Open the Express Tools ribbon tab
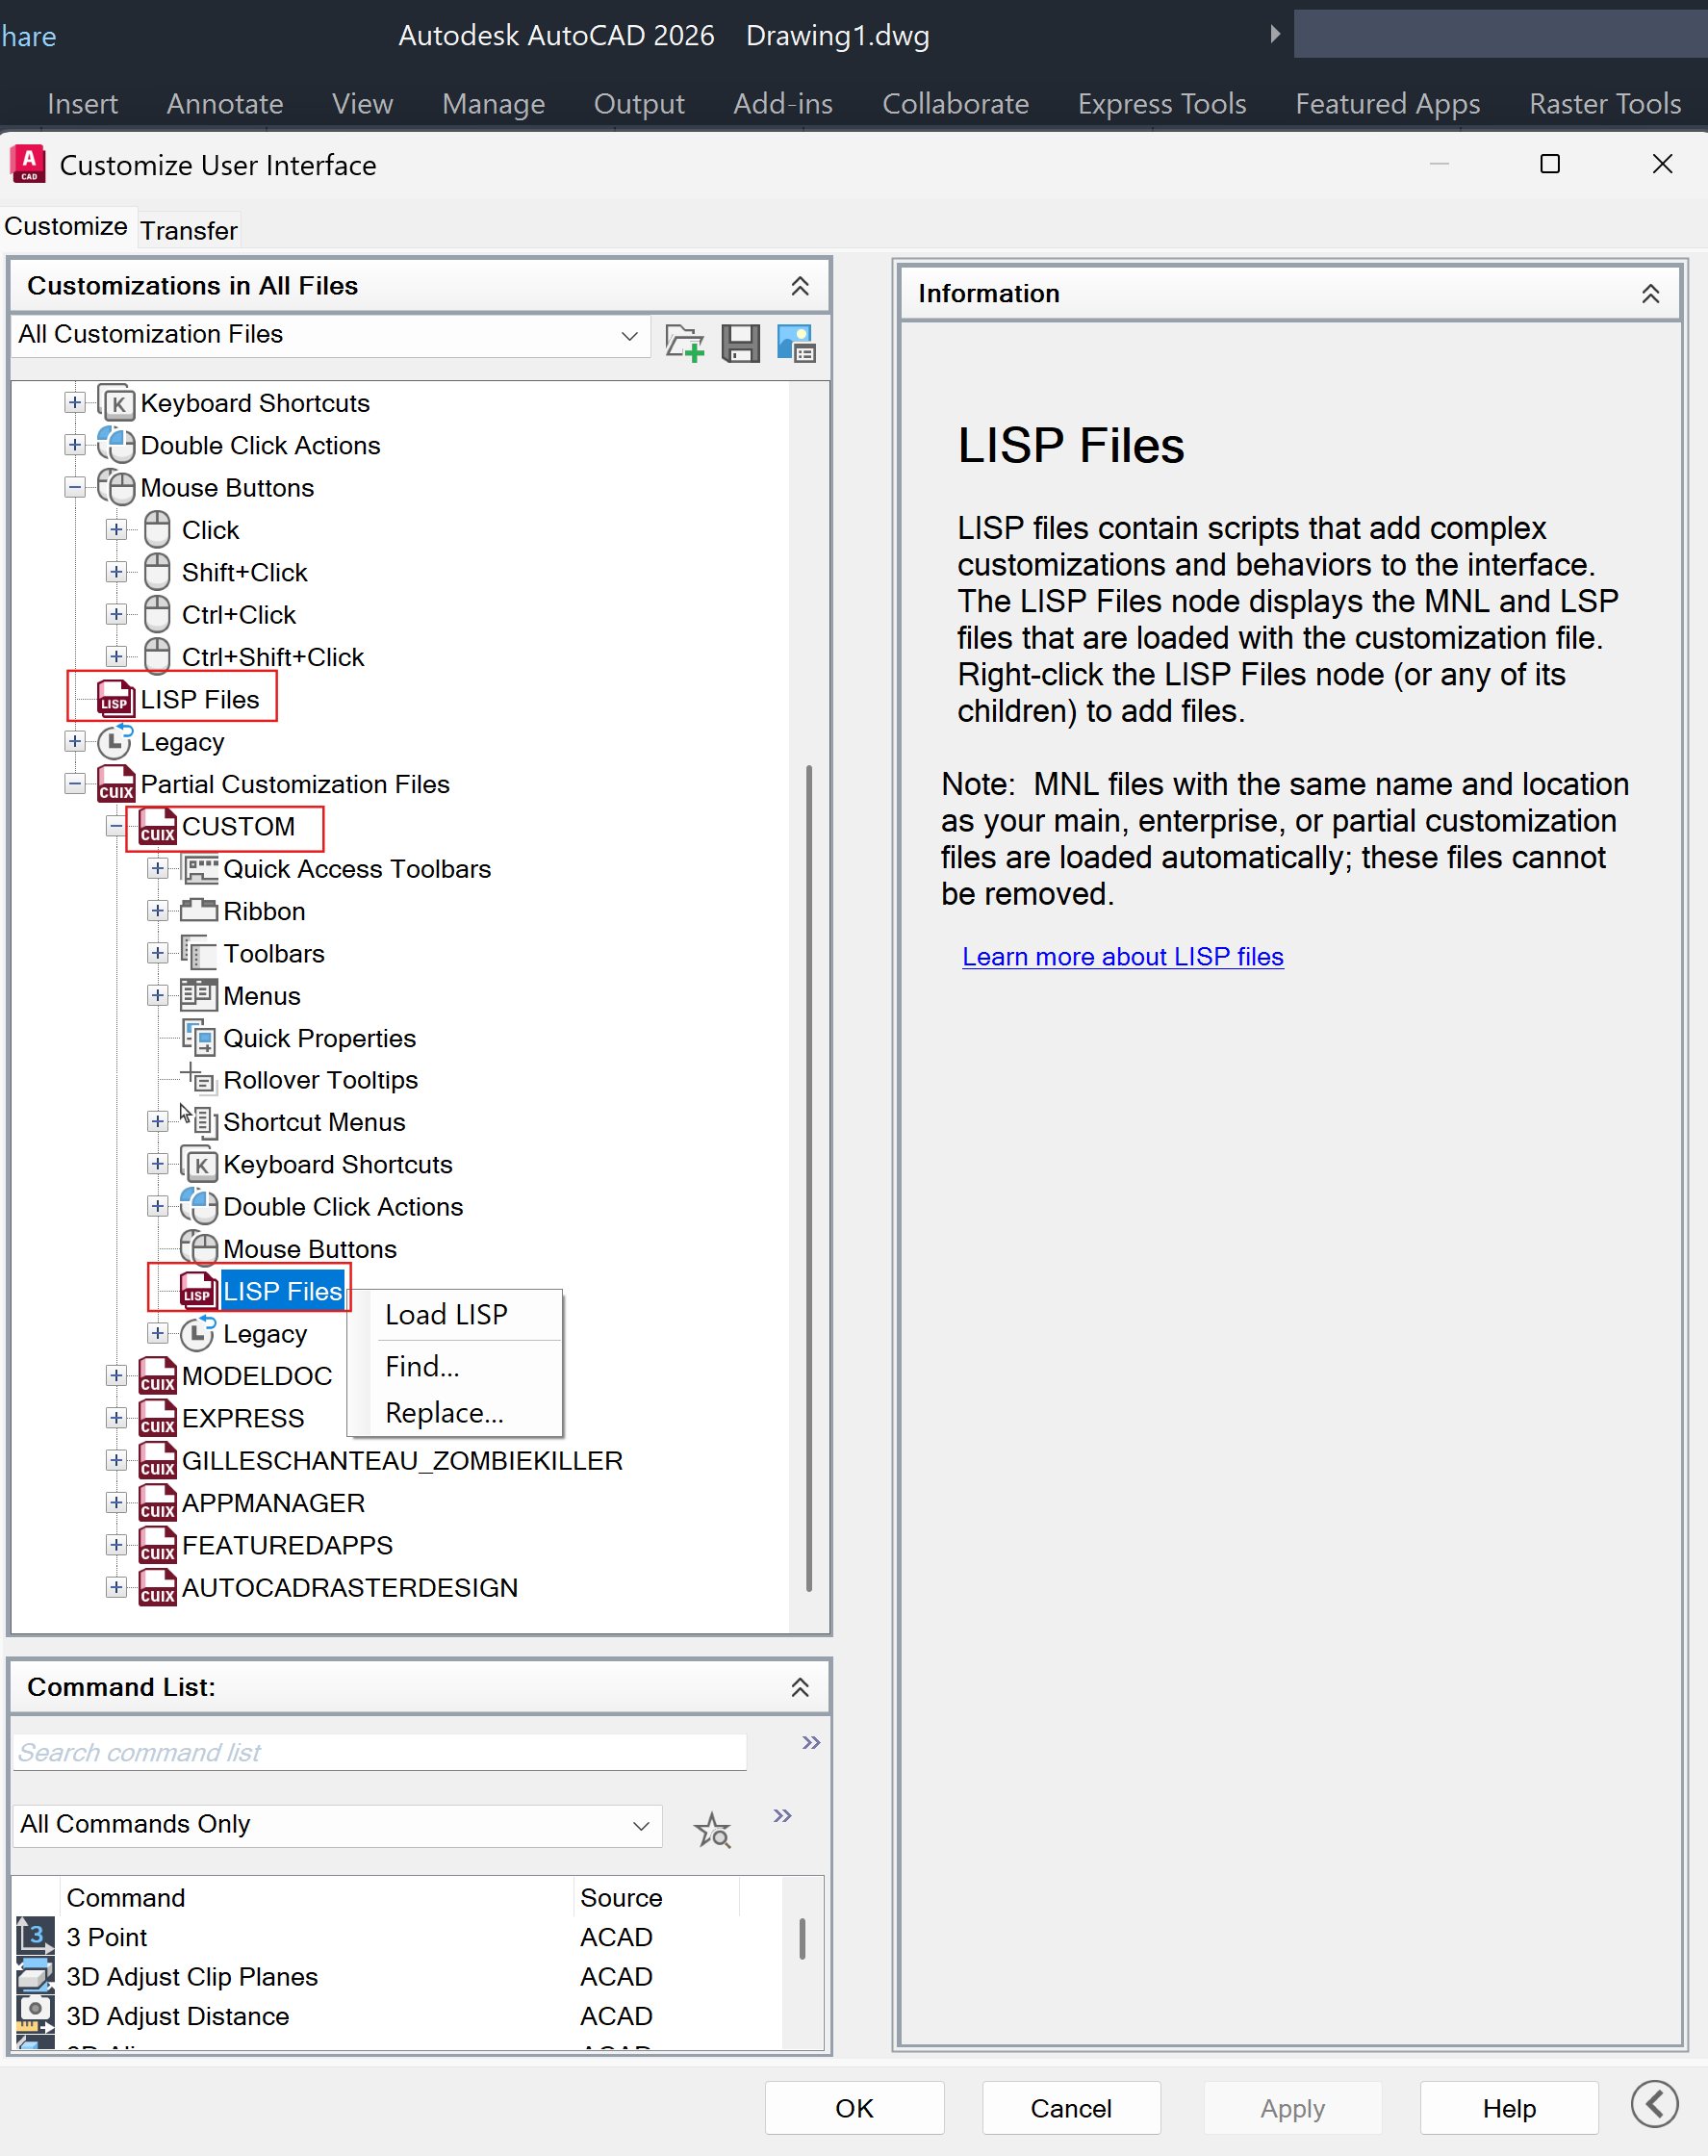This screenshot has height=2156, width=1708. pos(1161,103)
